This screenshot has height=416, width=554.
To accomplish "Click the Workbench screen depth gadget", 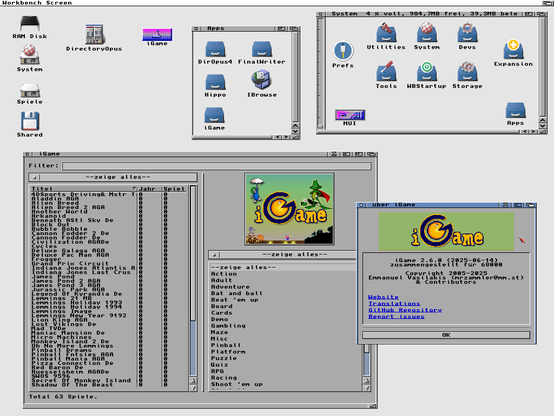I will point(548,3).
